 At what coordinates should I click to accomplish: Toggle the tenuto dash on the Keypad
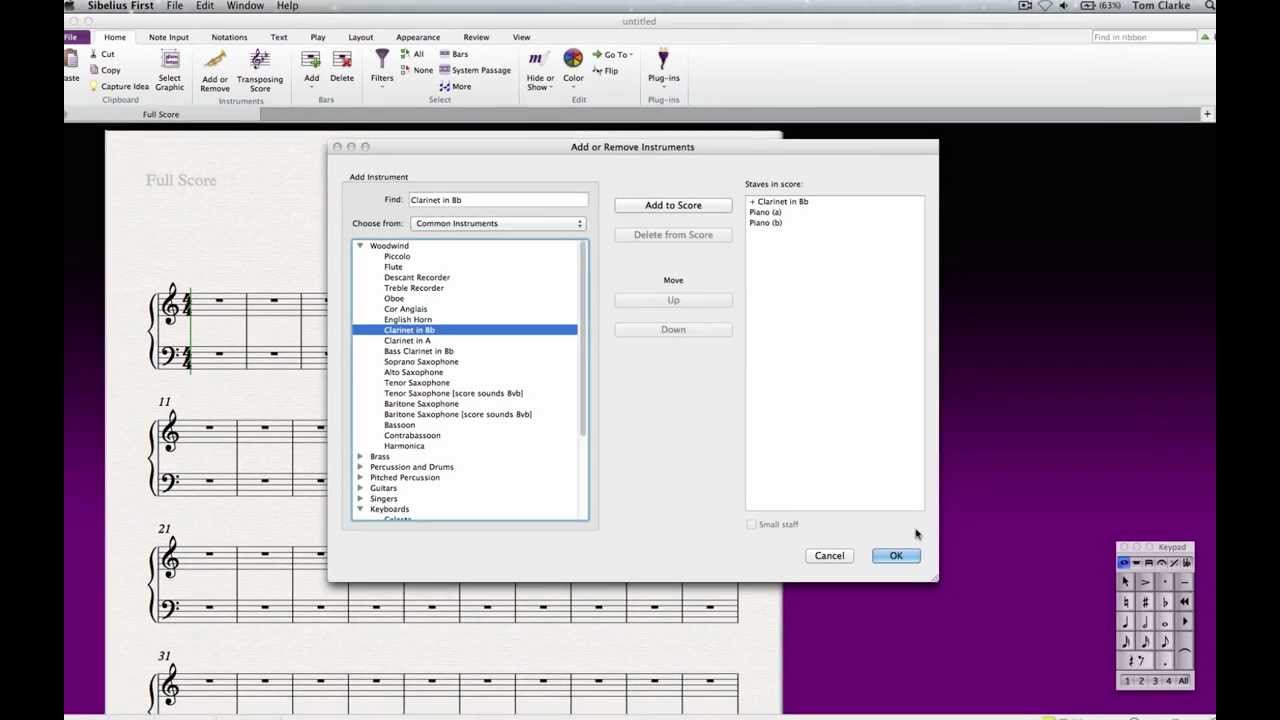click(1184, 582)
